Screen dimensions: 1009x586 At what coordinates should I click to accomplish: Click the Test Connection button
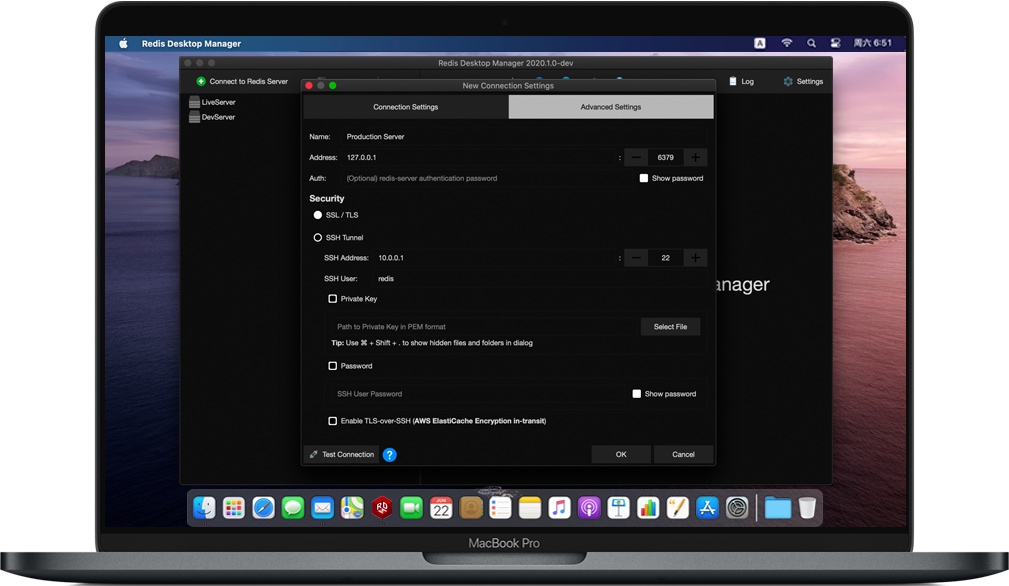(341, 454)
